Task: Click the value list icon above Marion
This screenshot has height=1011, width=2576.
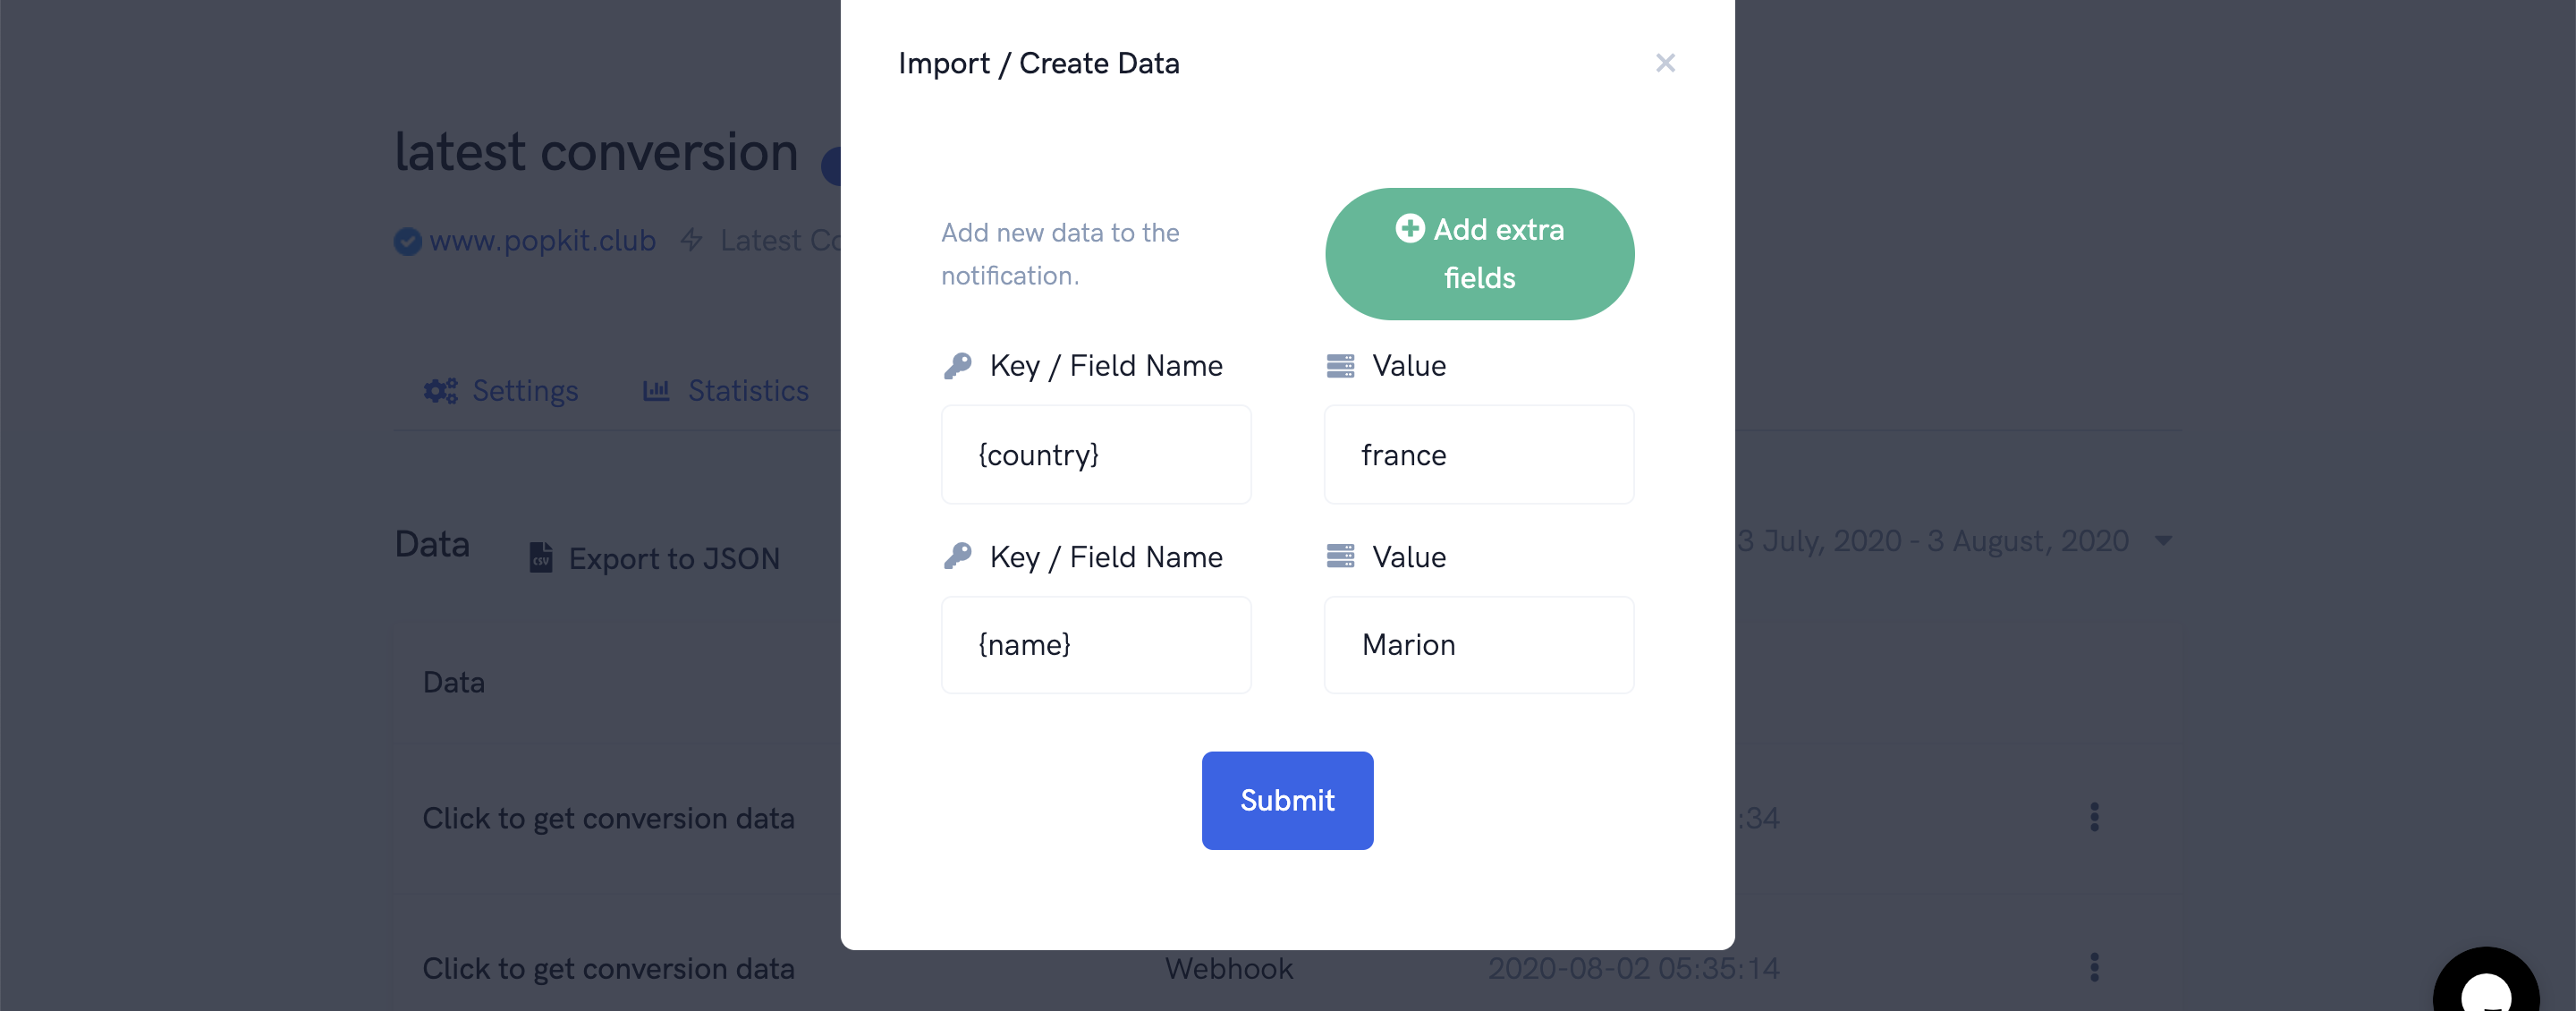Action: coord(1340,556)
